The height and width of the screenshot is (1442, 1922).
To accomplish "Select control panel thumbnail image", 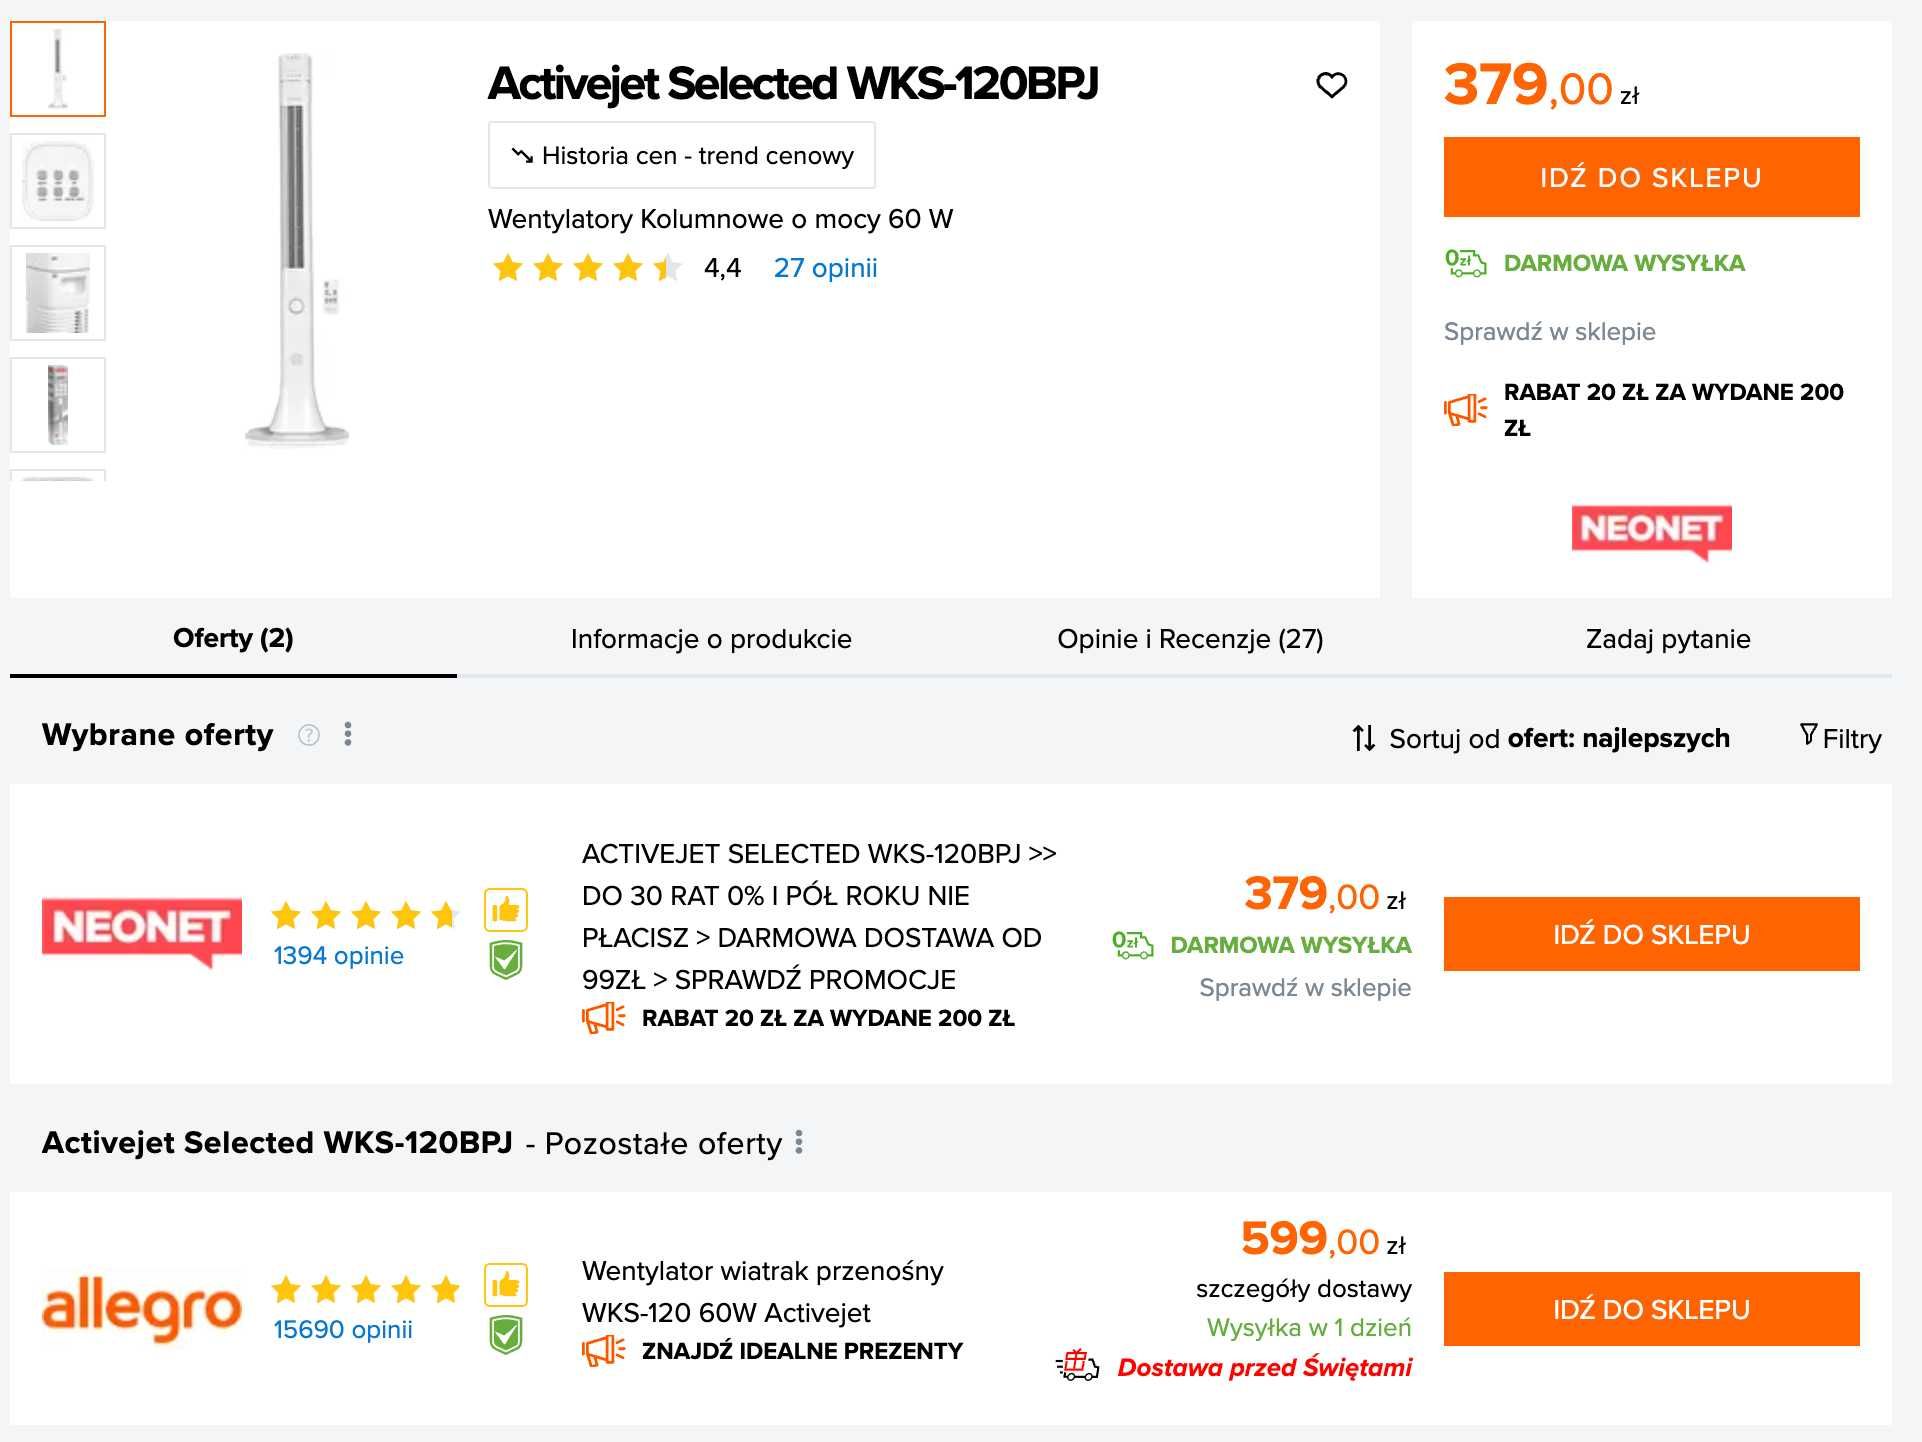I will click(58, 181).
